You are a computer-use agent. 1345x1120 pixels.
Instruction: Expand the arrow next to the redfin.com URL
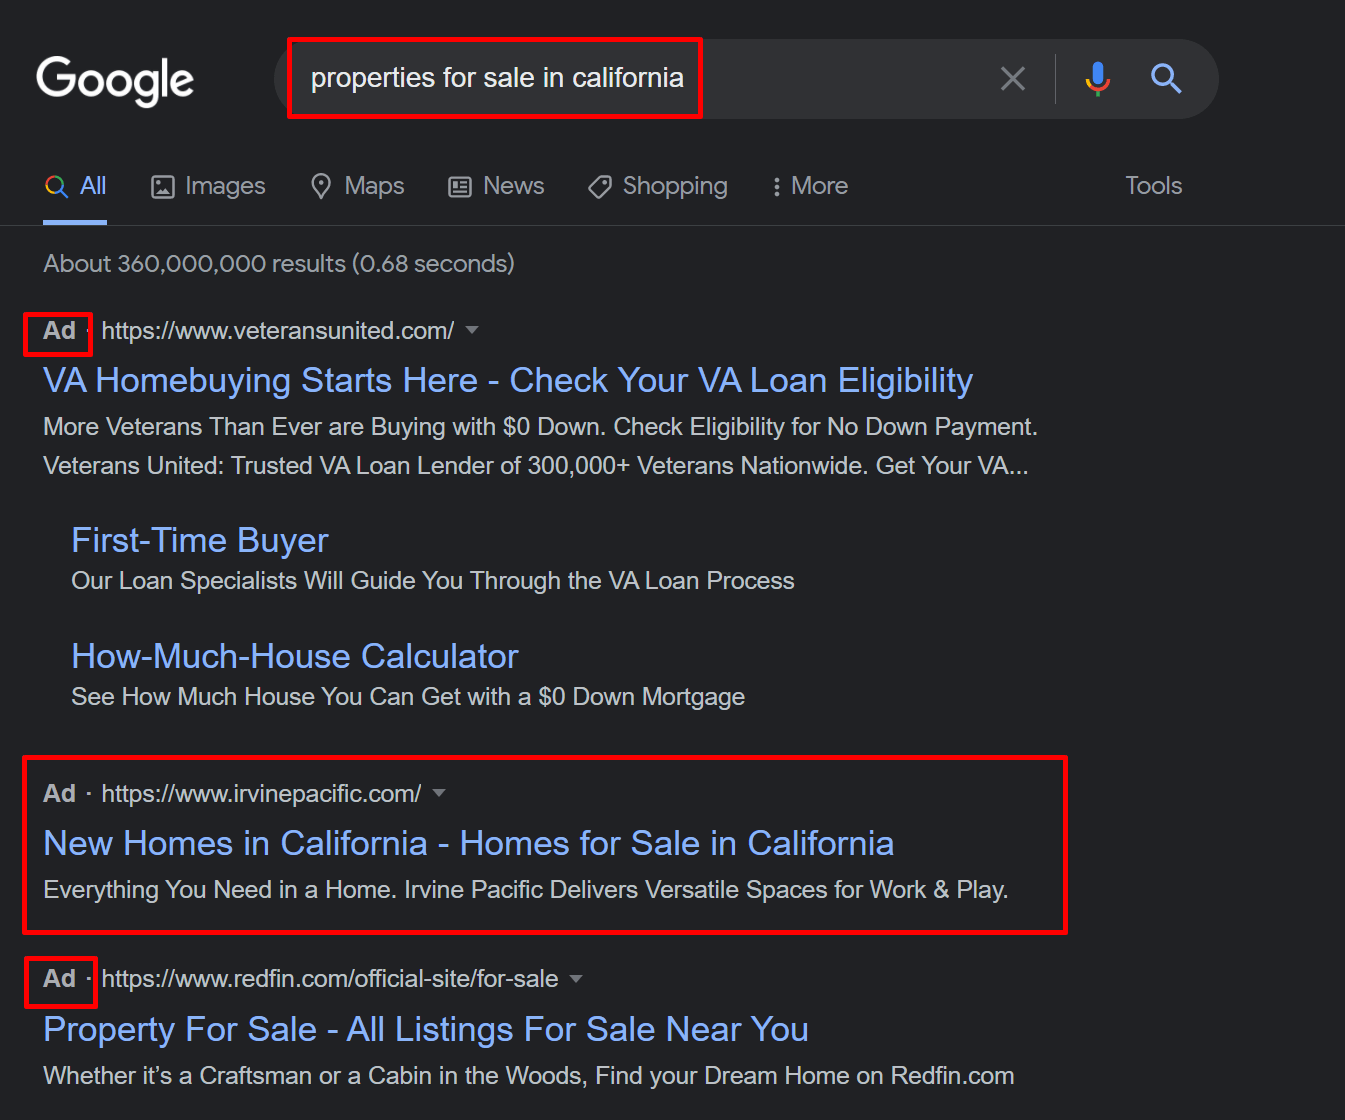[x=576, y=979]
